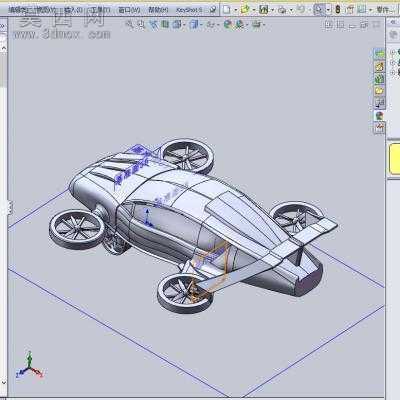Open the yellow folder task pane tab
This screenshot has width=400, height=400.
click(379, 91)
